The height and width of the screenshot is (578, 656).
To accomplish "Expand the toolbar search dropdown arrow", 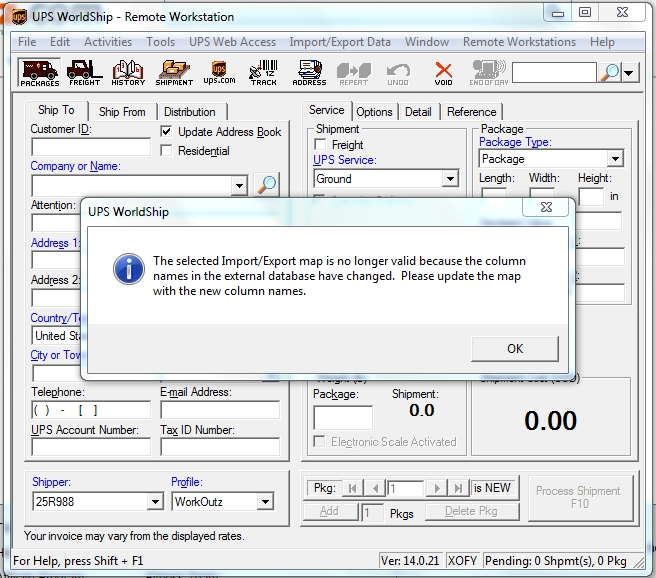I will (x=629, y=73).
